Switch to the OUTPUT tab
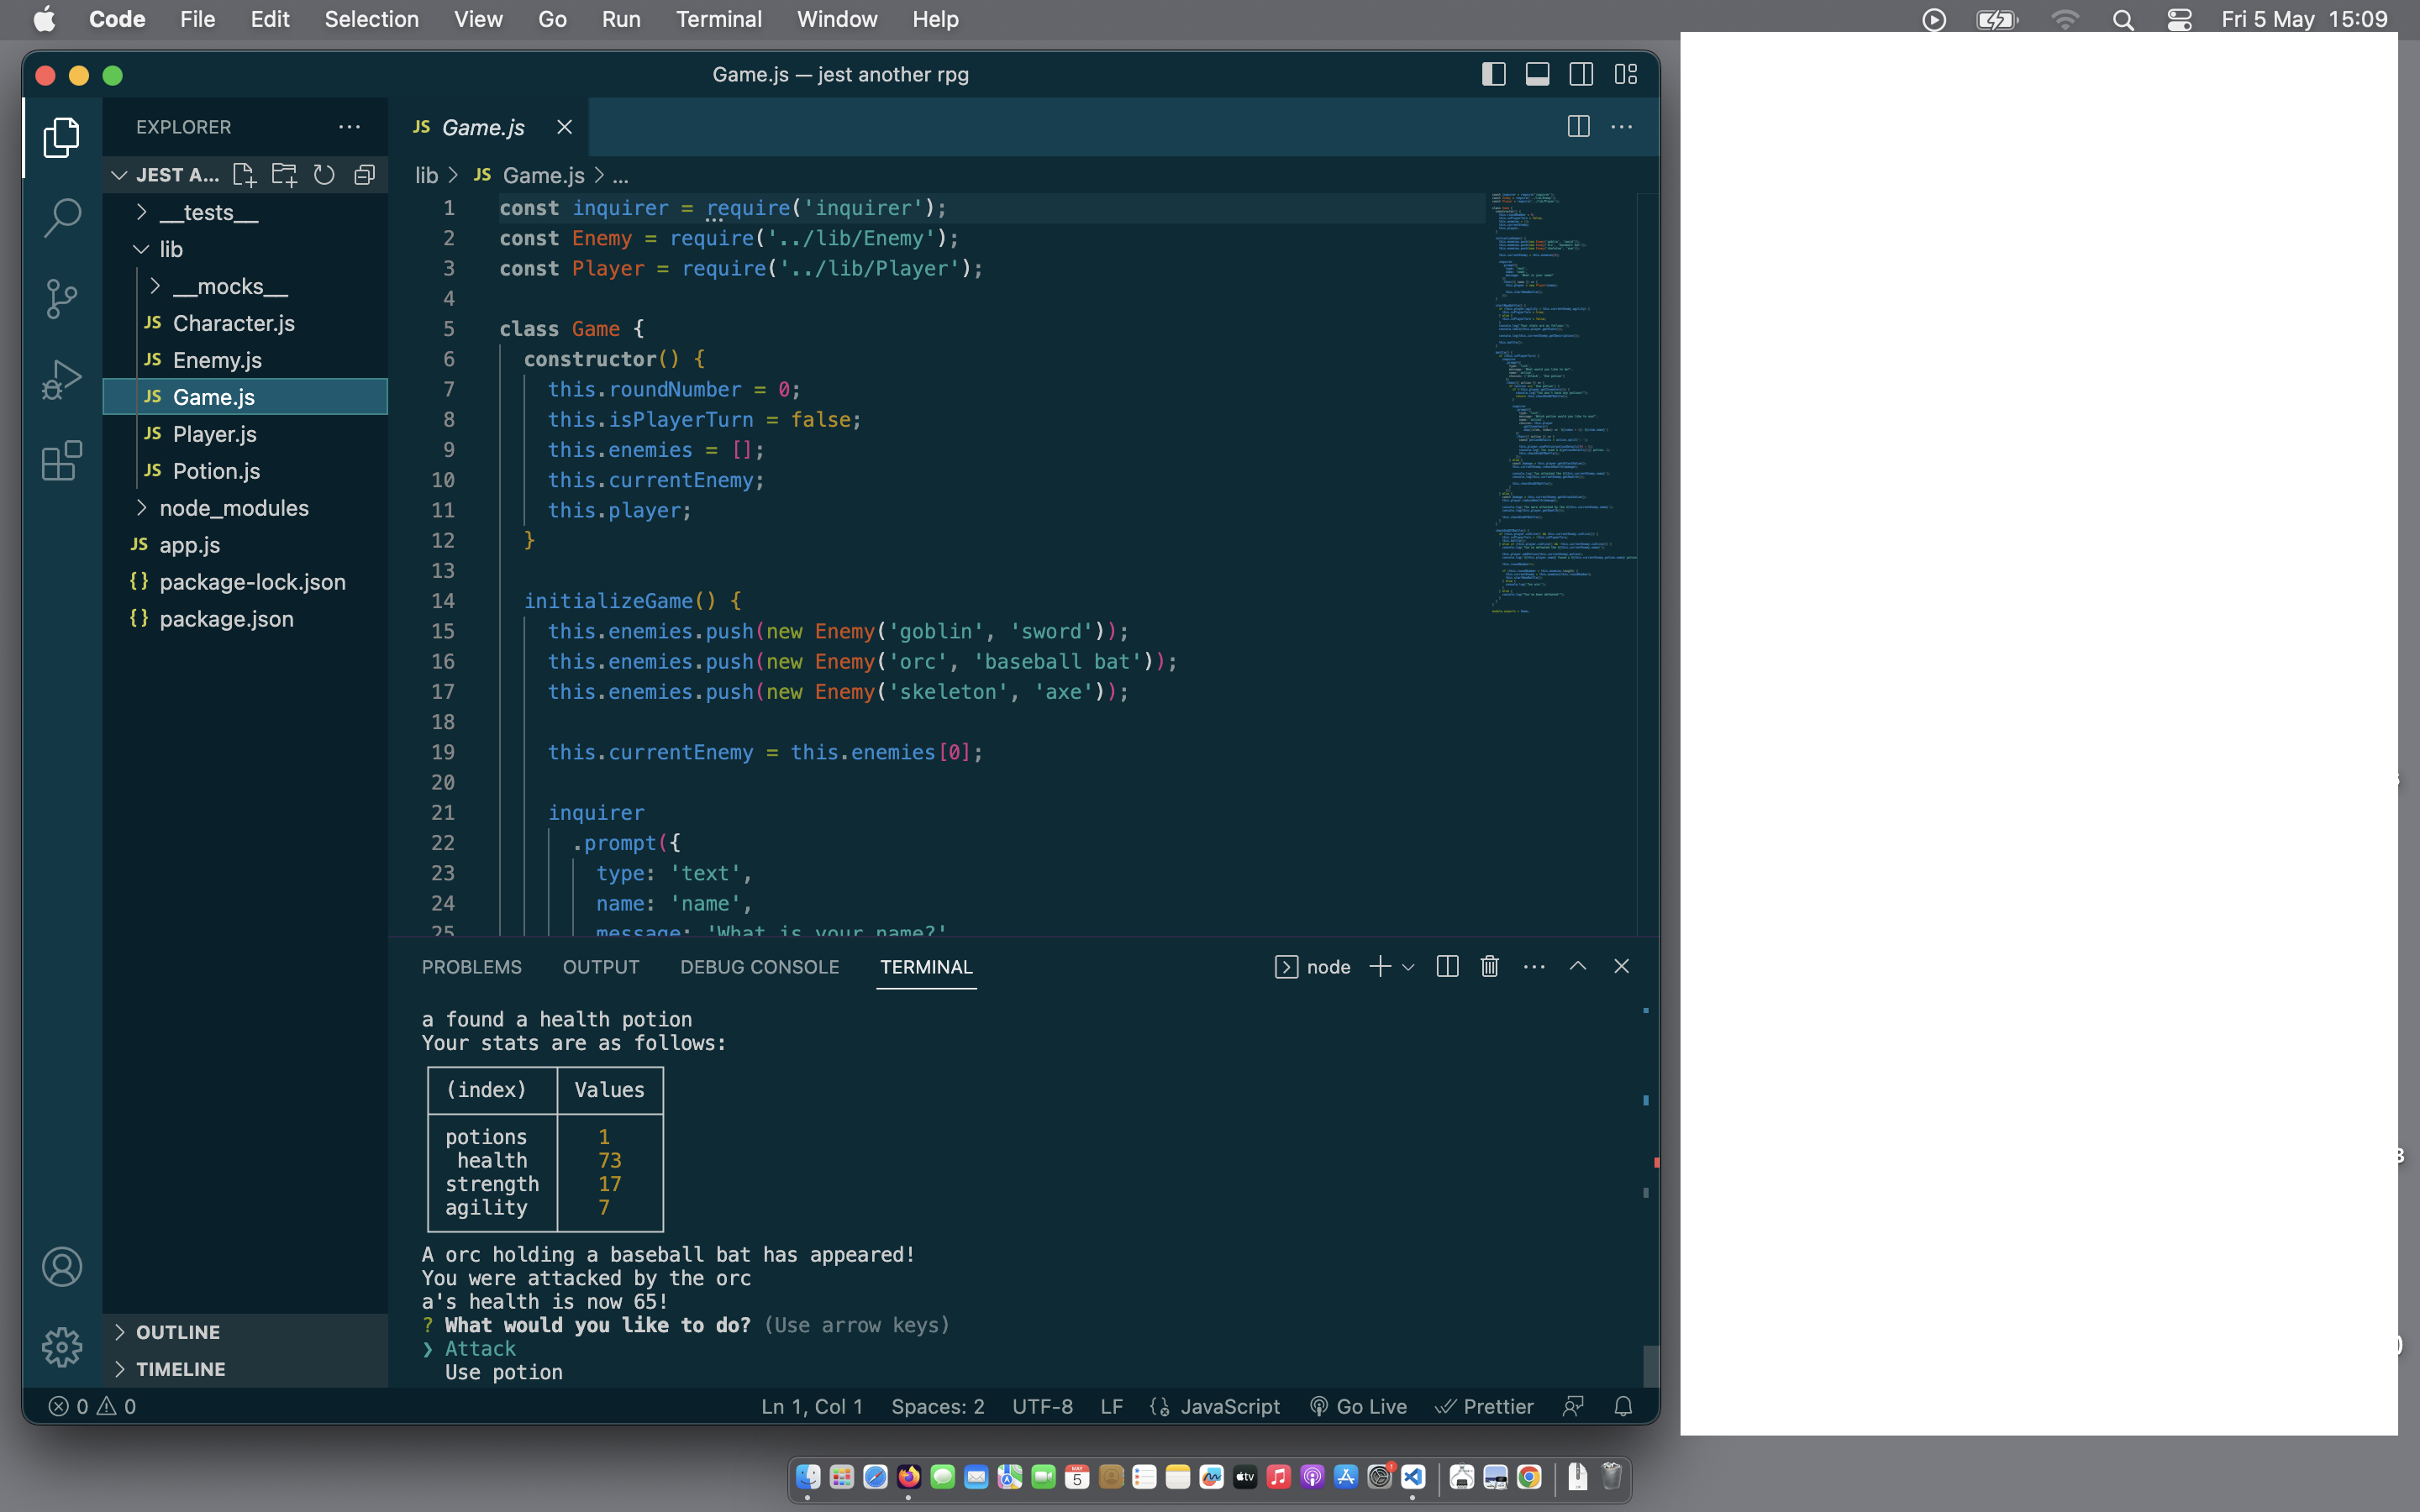Screen dimensions: 2420x1512 [x=600, y=967]
